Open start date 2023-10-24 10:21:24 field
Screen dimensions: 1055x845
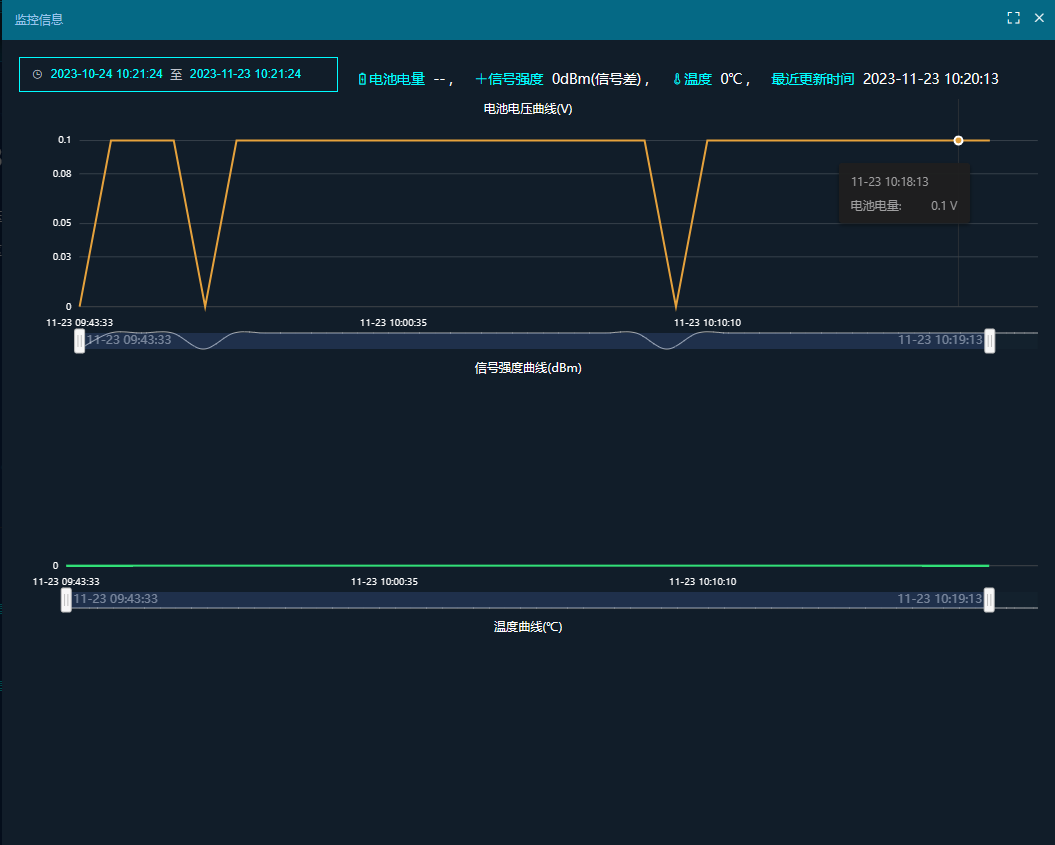click(106, 74)
